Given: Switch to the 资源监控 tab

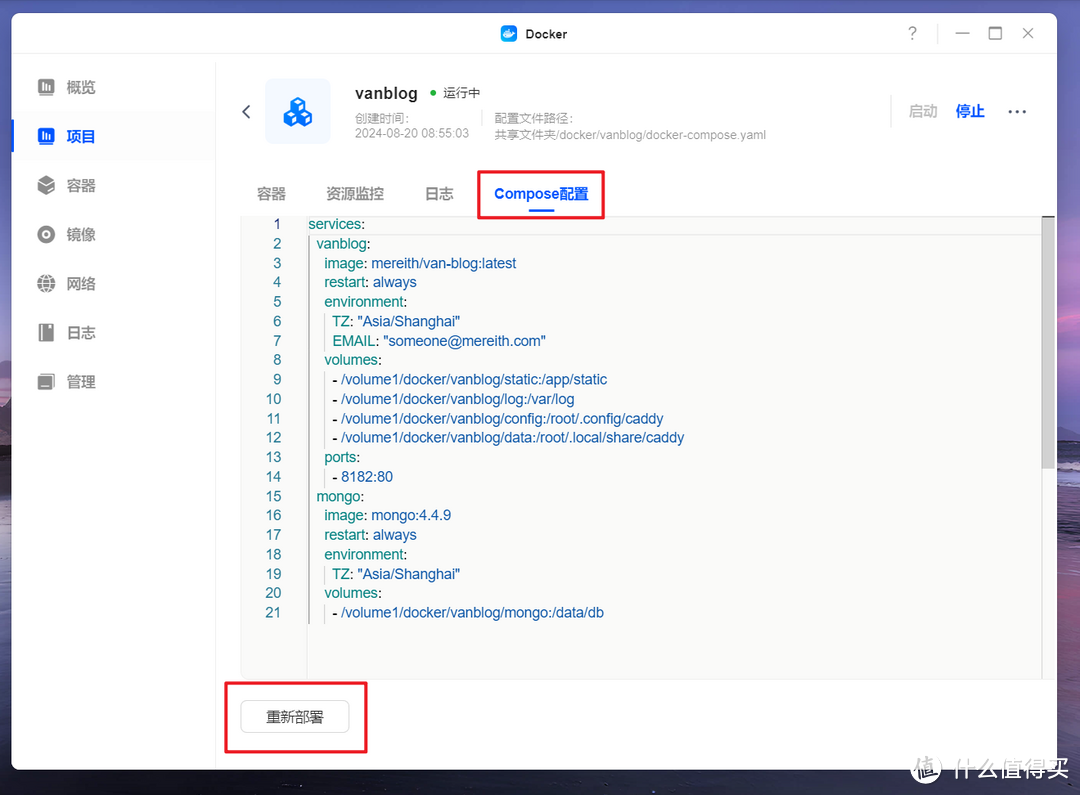Looking at the screenshot, I should click(354, 194).
